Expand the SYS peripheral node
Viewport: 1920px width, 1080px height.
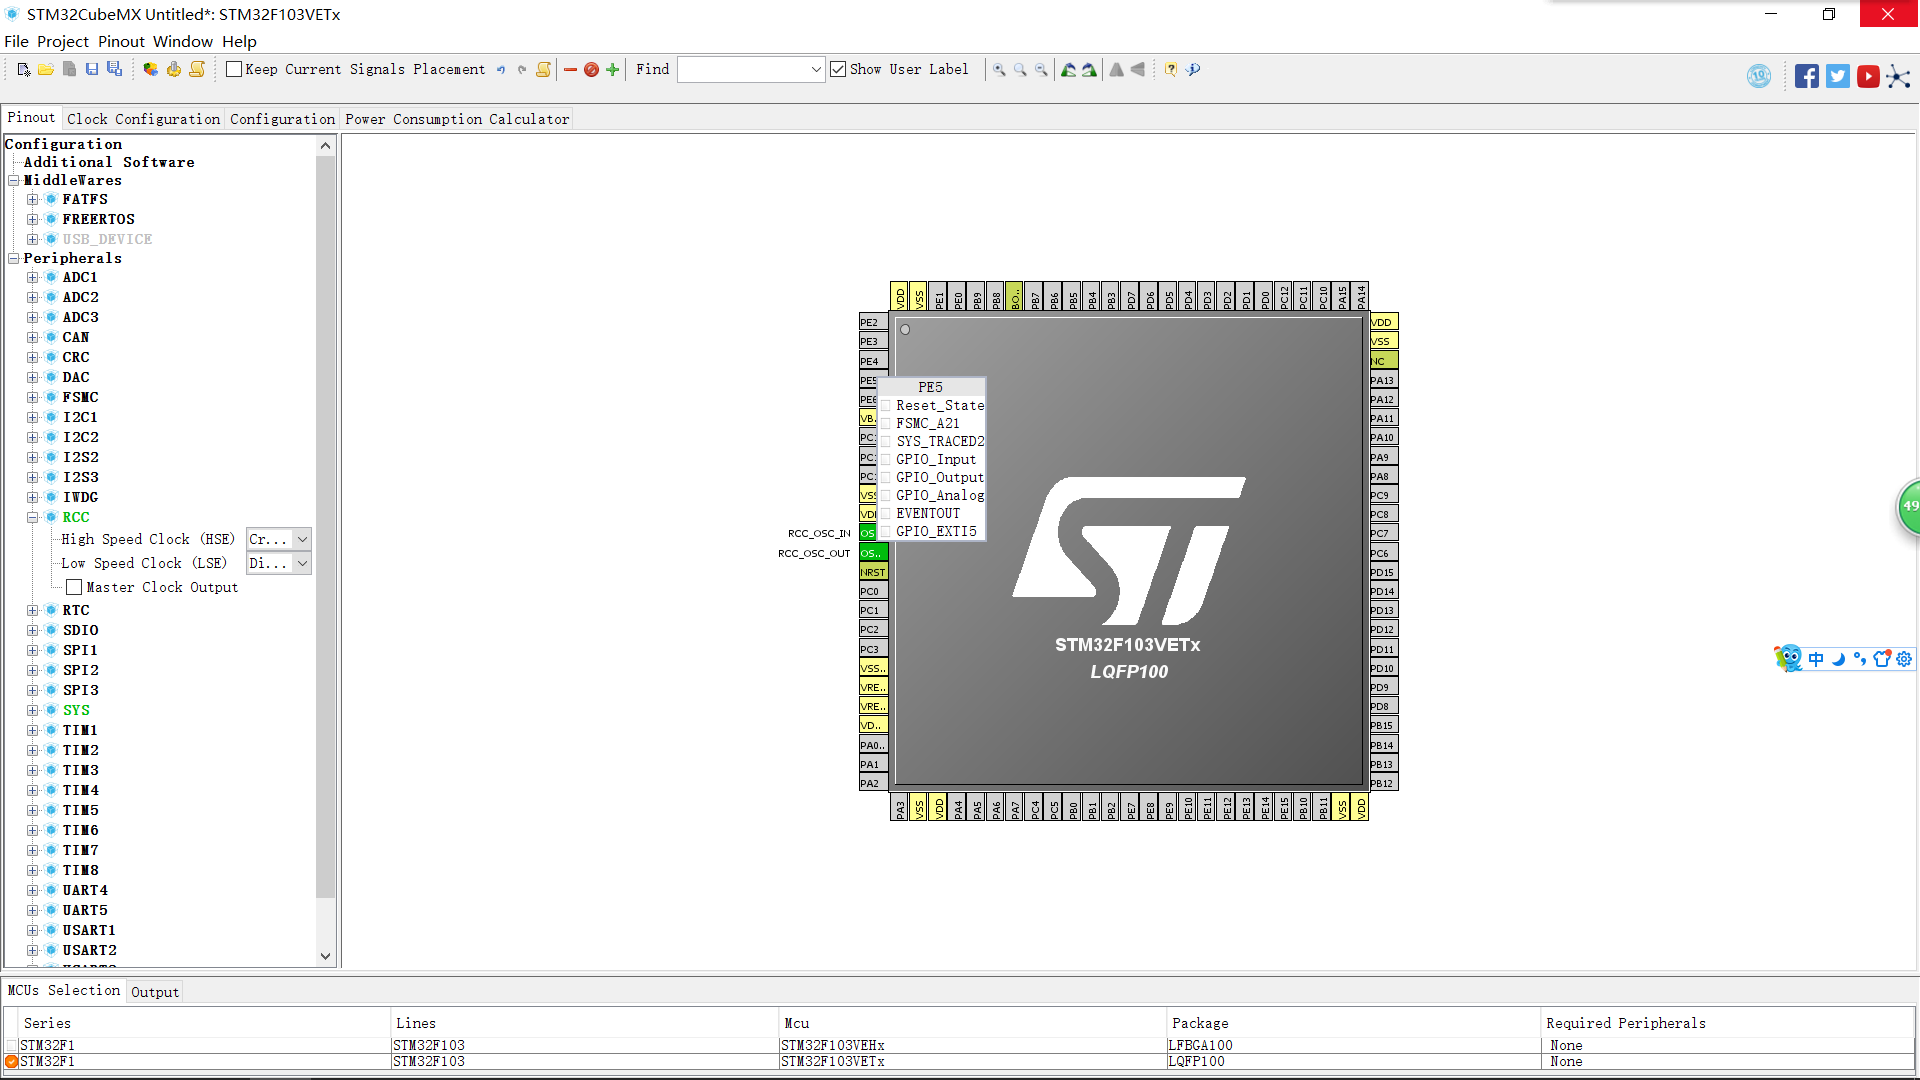33,710
